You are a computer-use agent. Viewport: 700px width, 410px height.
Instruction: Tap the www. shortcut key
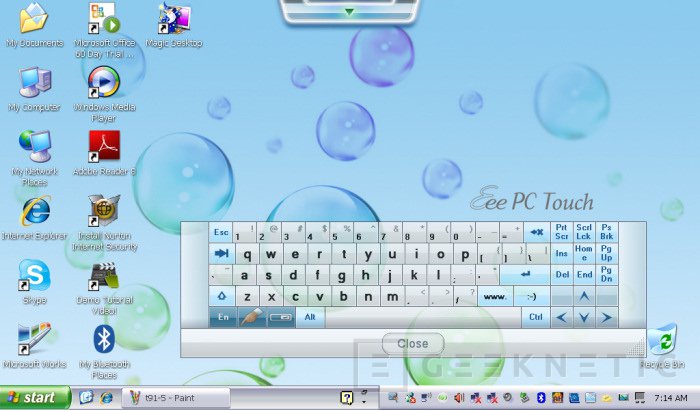(495, 296)
